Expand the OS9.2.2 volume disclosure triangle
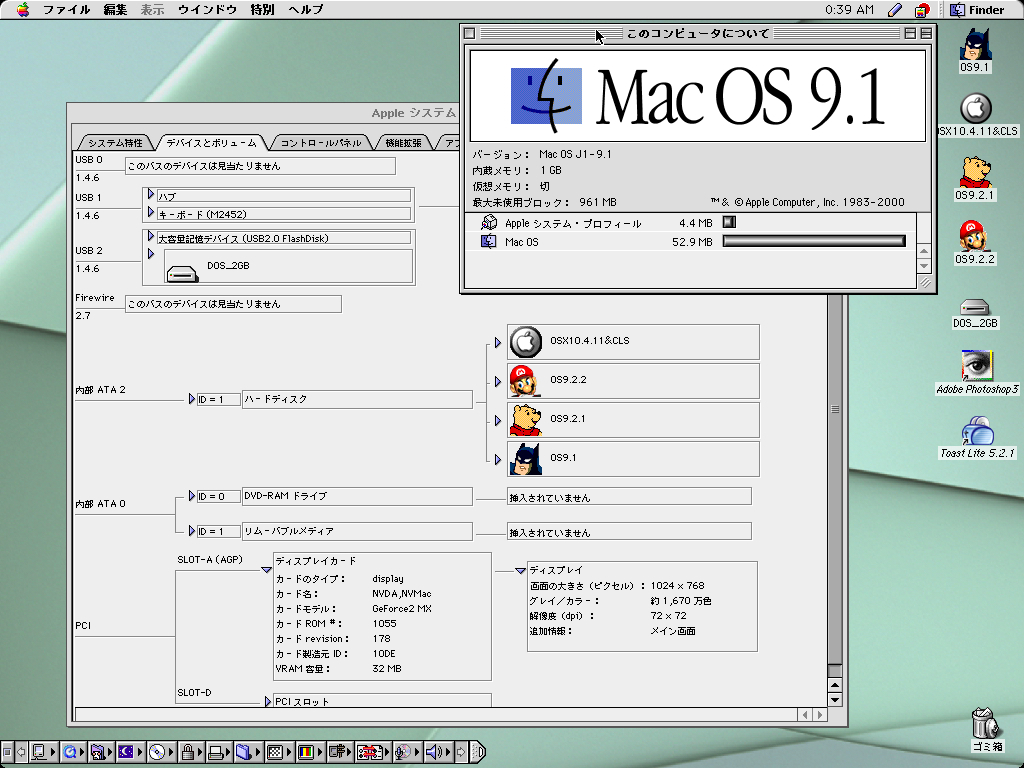This screenshot has height=768, width=1024. coord(498,381)
